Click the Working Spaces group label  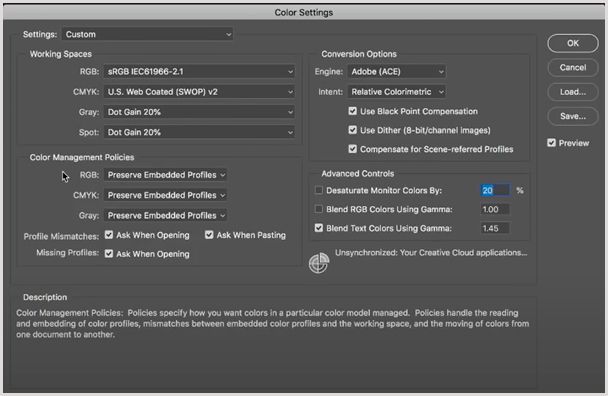[x=61, y=54]
